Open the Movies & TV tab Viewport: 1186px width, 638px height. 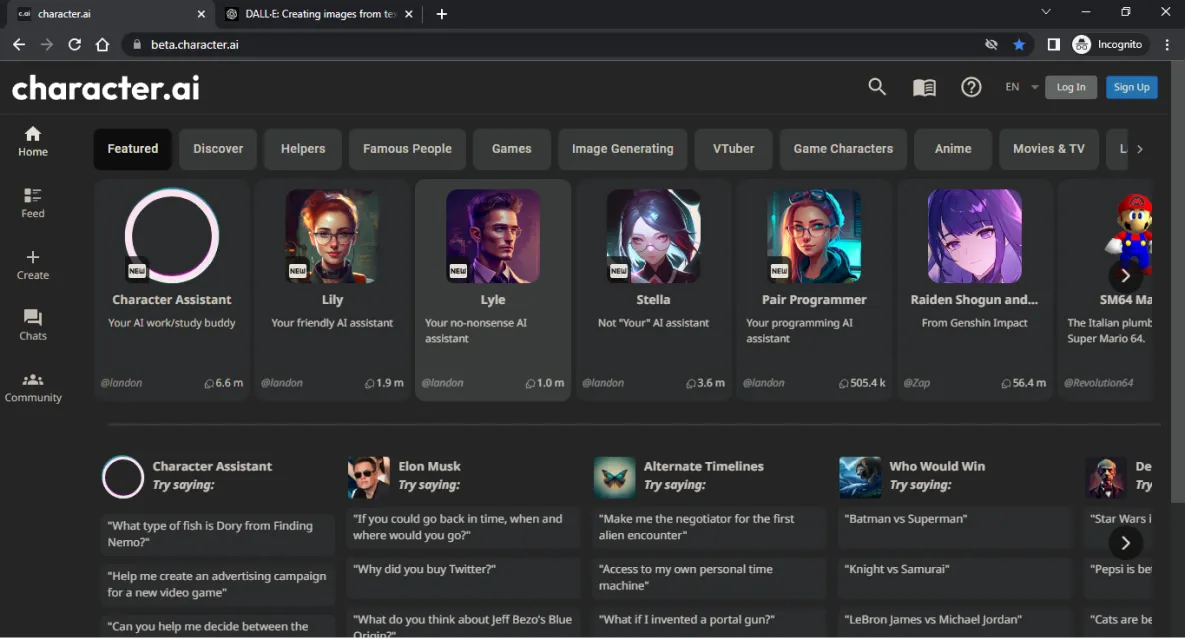pyautogui.click(x=1048, y=149)
